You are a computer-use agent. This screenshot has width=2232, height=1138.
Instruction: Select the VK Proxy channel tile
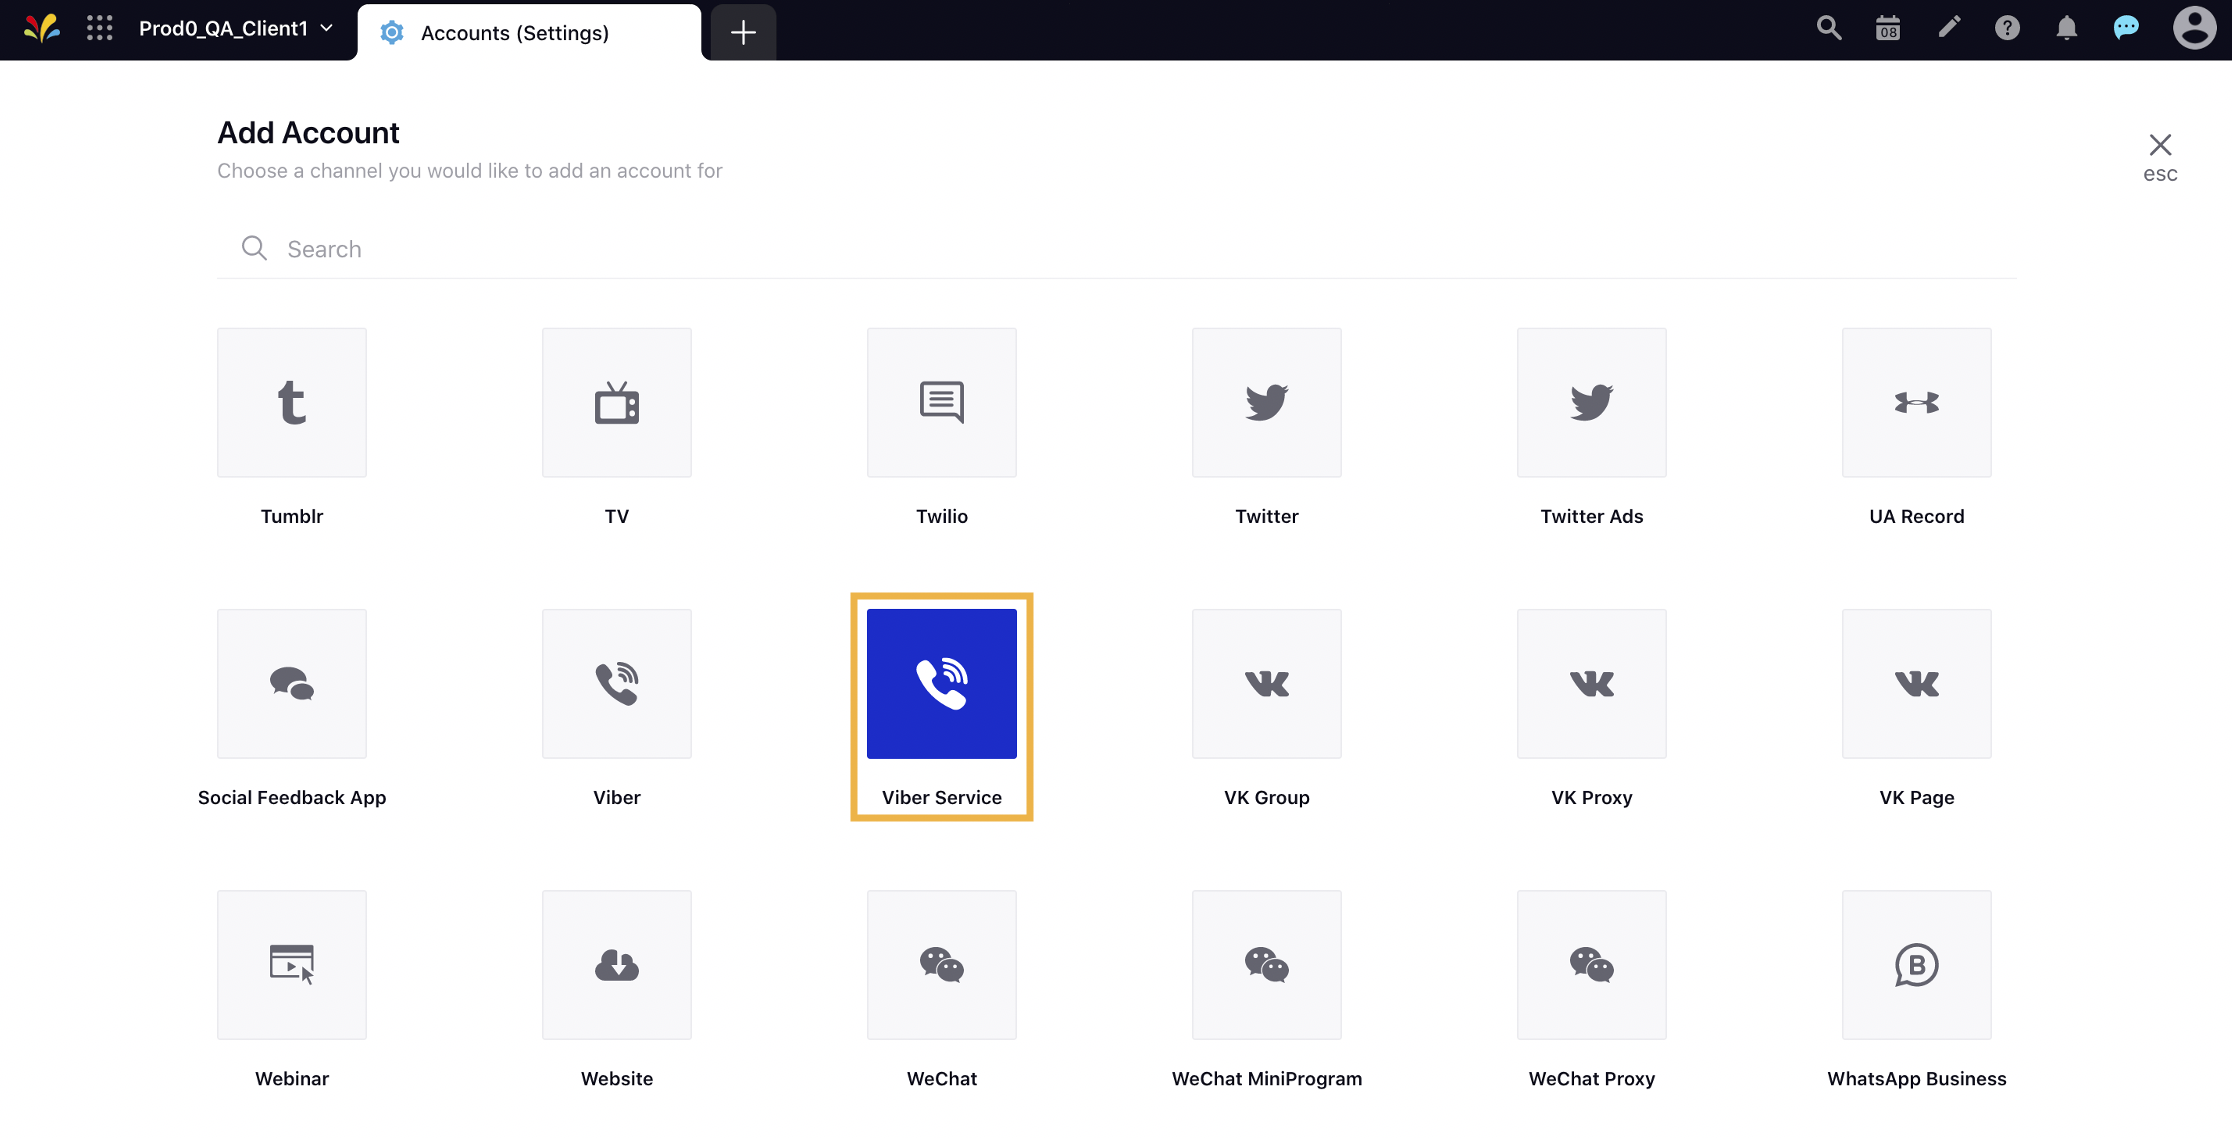[x=1592, y=683]
